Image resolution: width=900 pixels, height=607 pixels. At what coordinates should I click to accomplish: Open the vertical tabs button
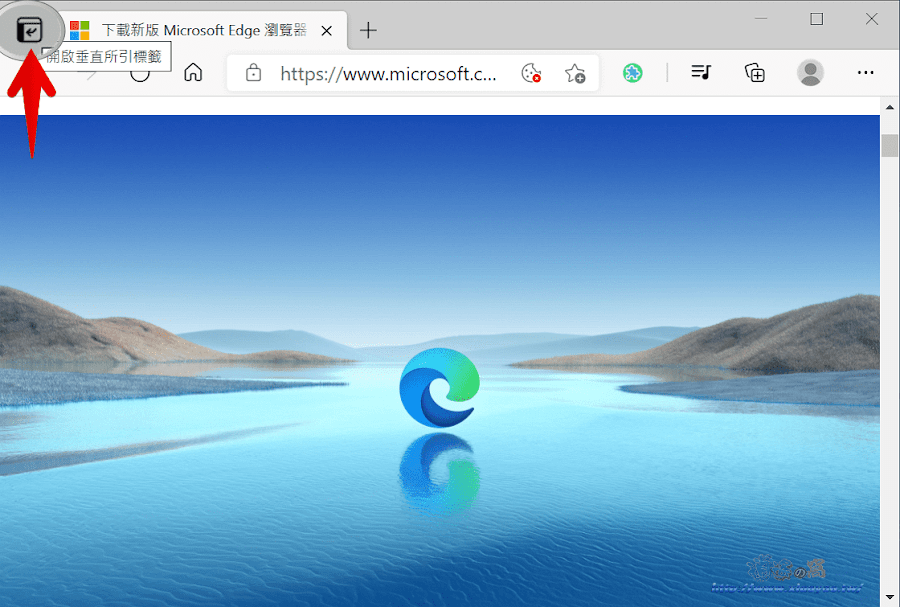point(29,30)
